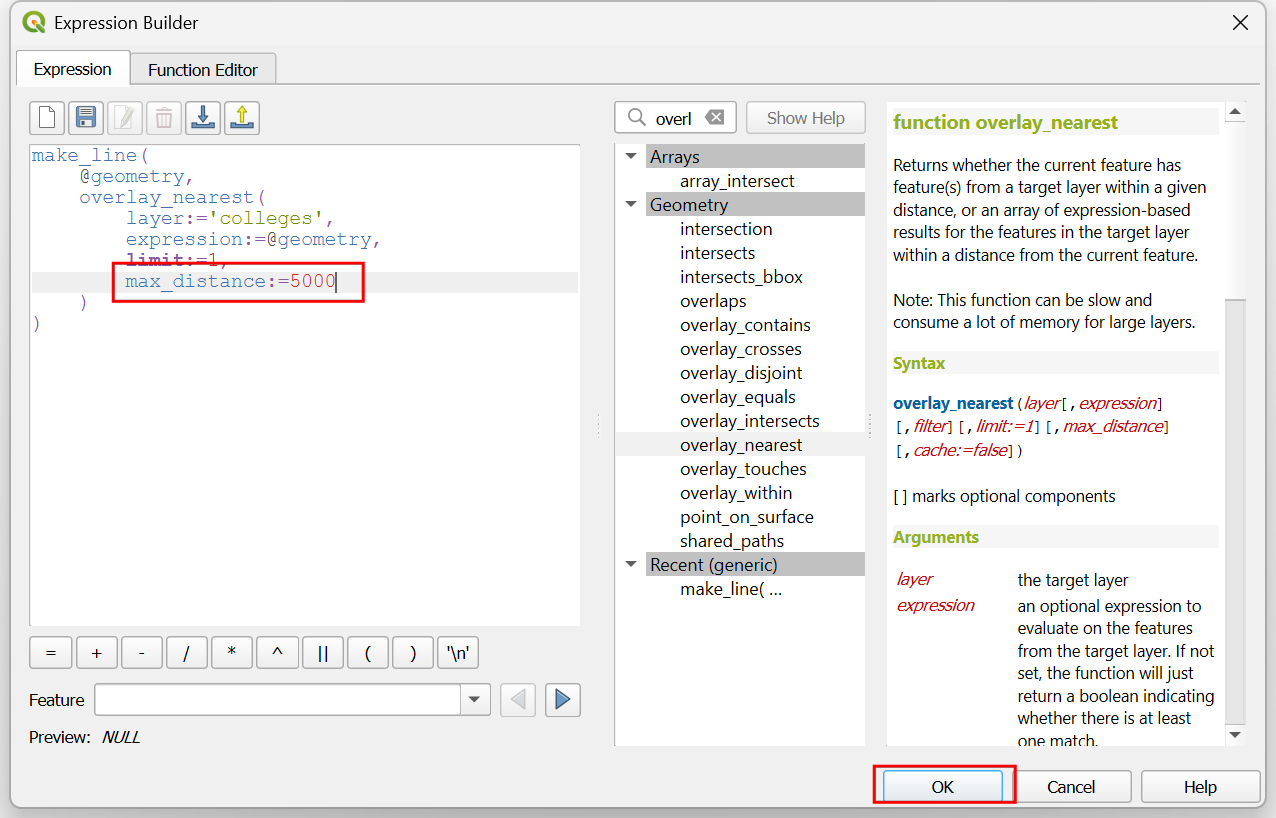
Task: Collapse the Recent (generic) function group
Action: coord(630,565)
